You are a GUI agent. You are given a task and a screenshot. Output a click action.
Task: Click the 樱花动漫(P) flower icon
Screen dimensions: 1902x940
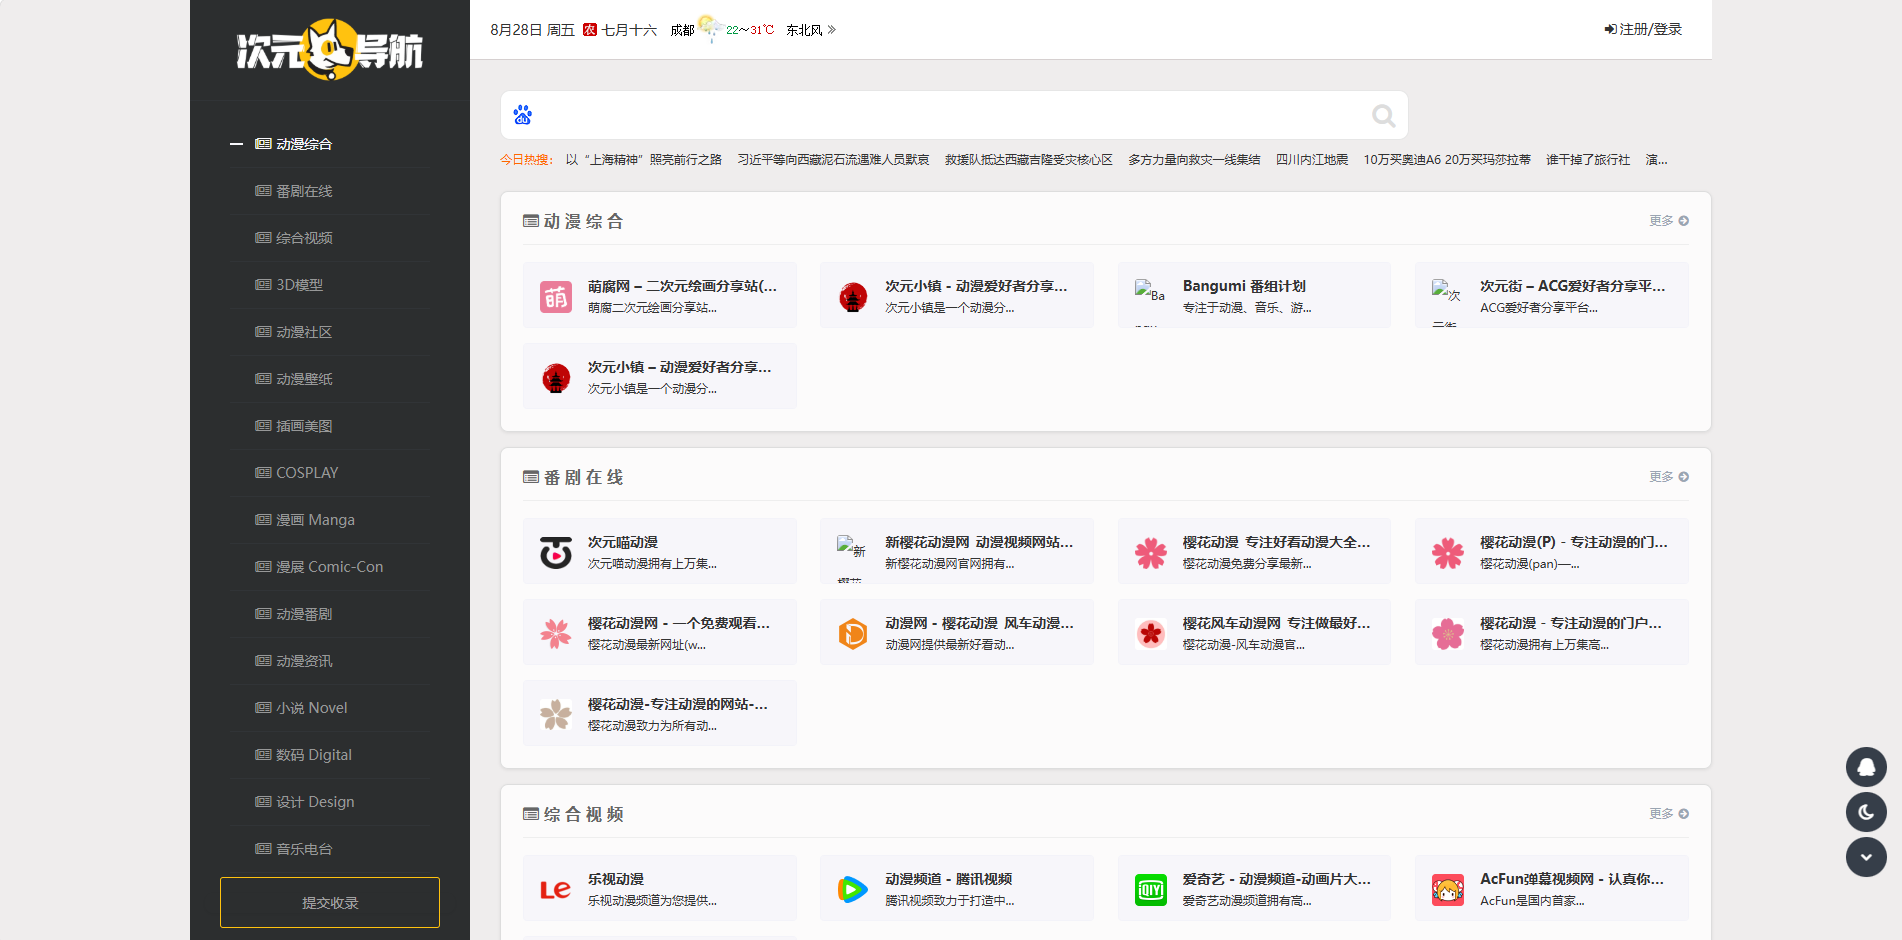pos(1448,552)
